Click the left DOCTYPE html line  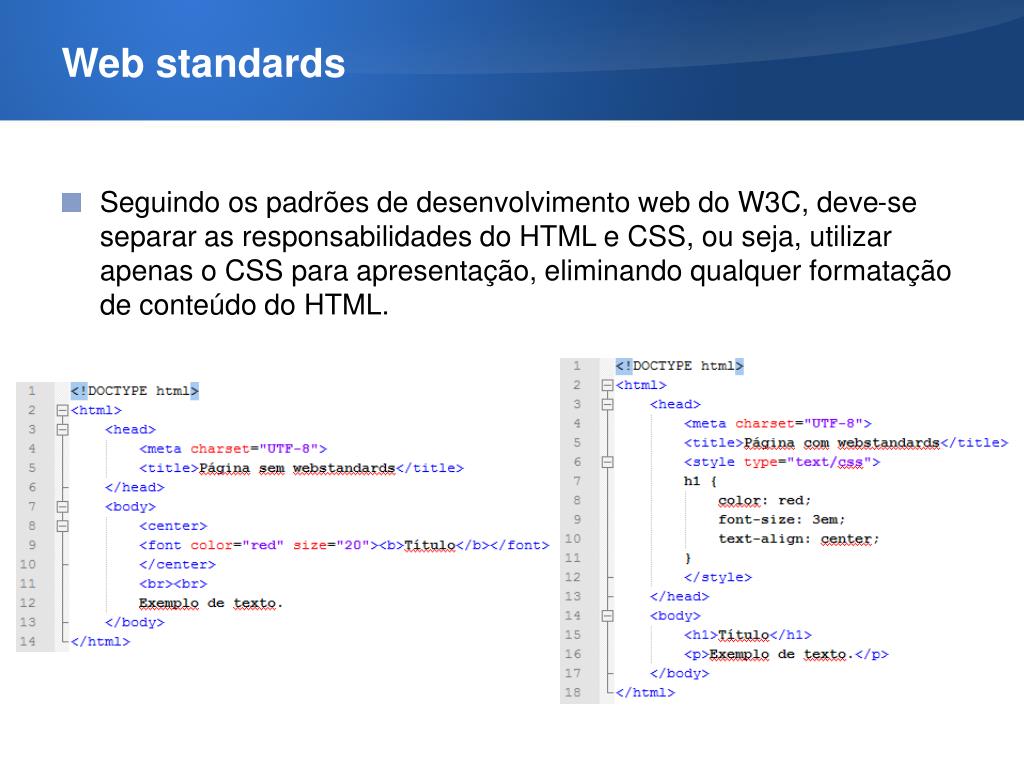(x=135, y=391)
